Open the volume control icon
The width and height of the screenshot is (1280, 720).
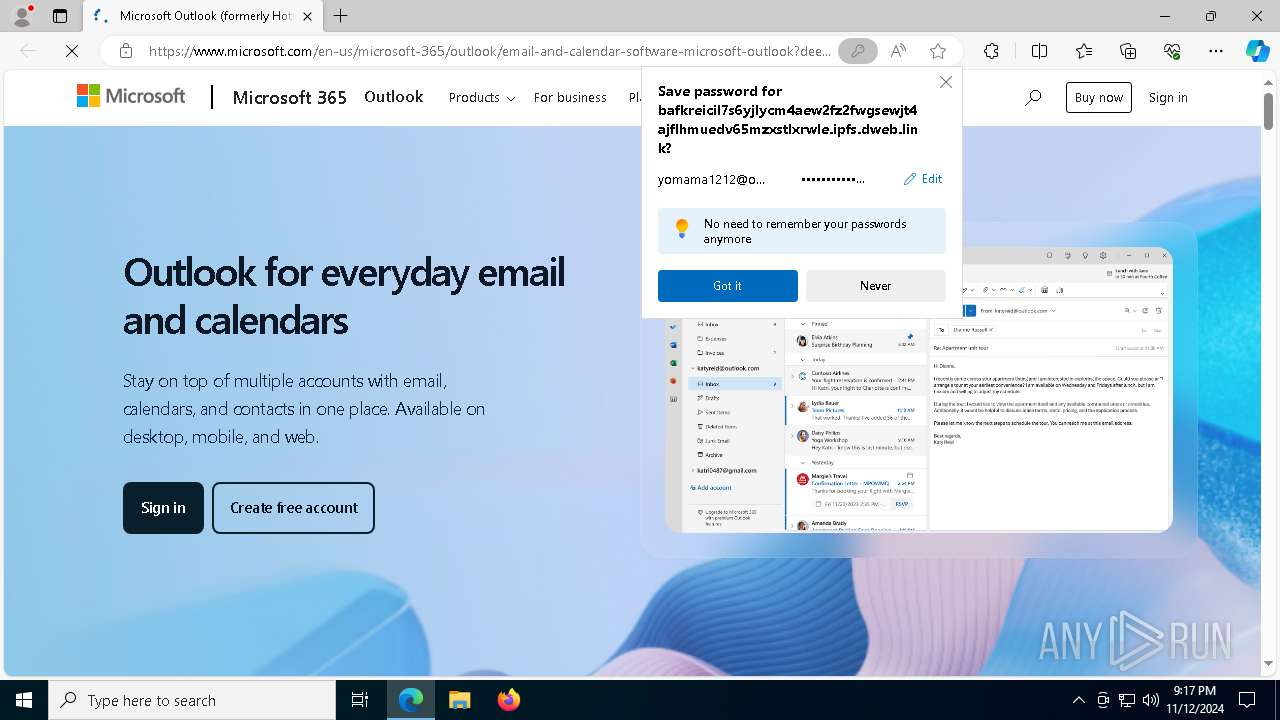pyautogui.click(x=1150, y=700)
